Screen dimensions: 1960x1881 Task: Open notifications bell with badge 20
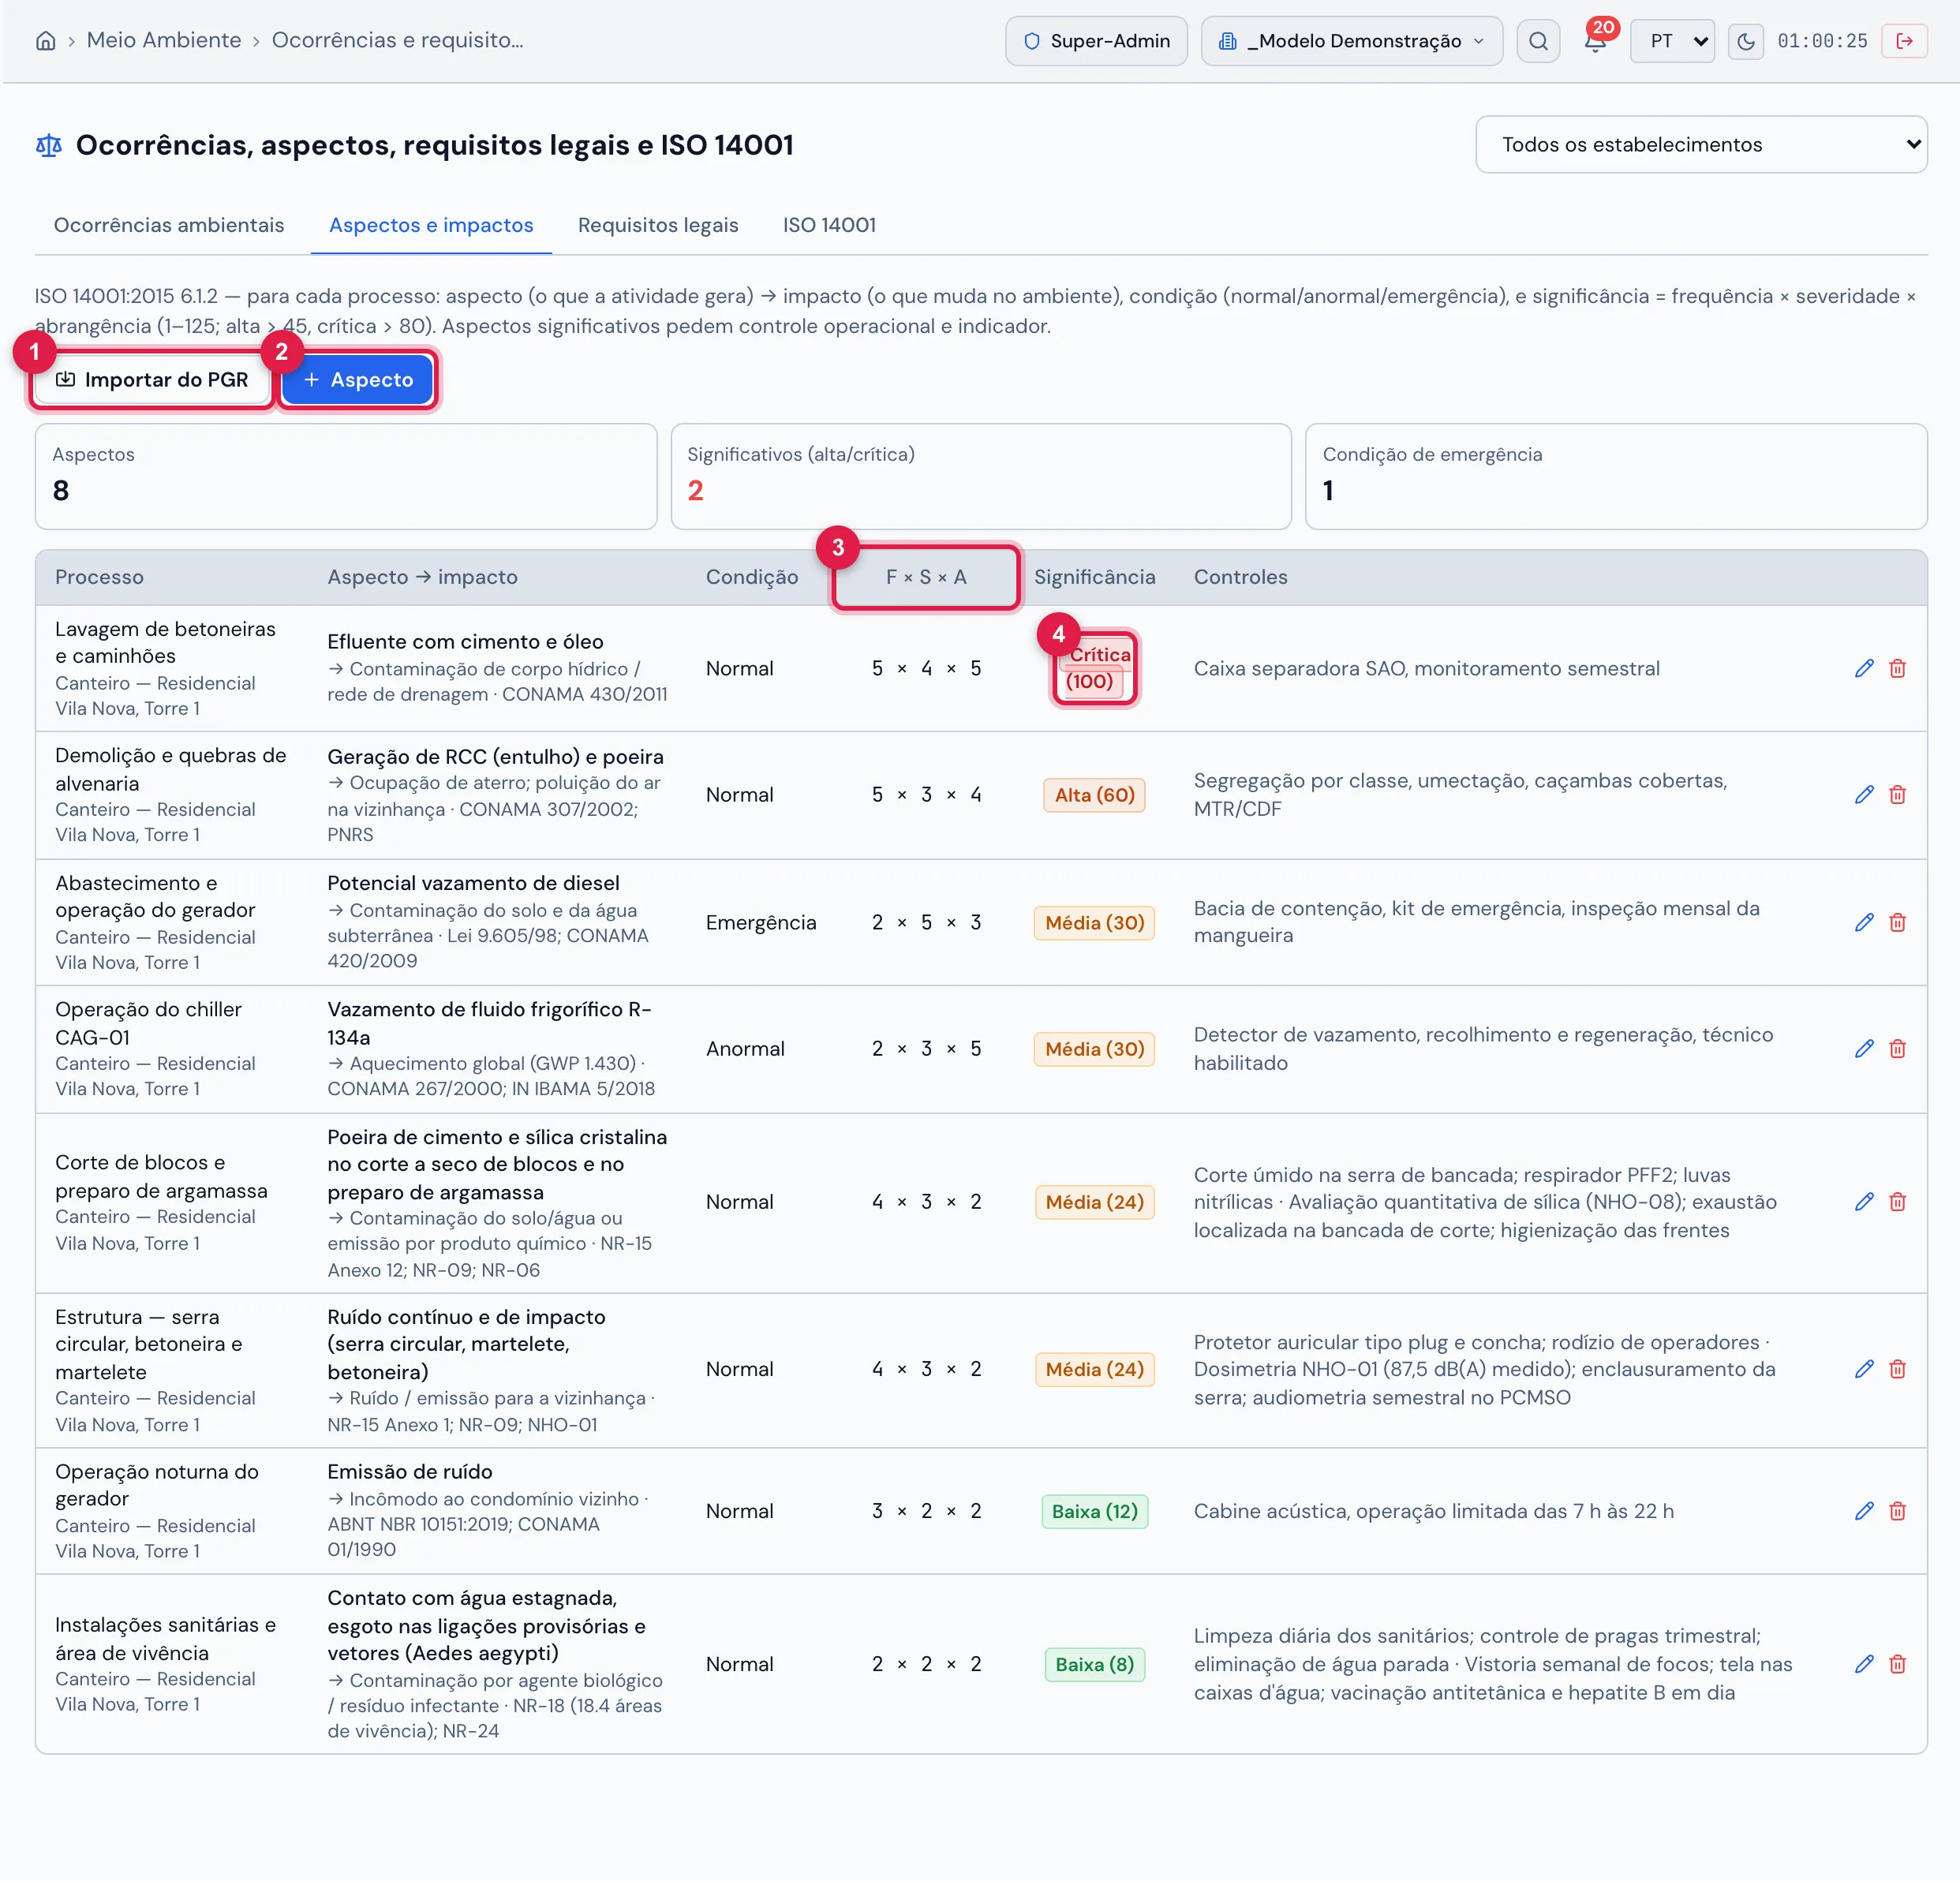coord(1595,41)
